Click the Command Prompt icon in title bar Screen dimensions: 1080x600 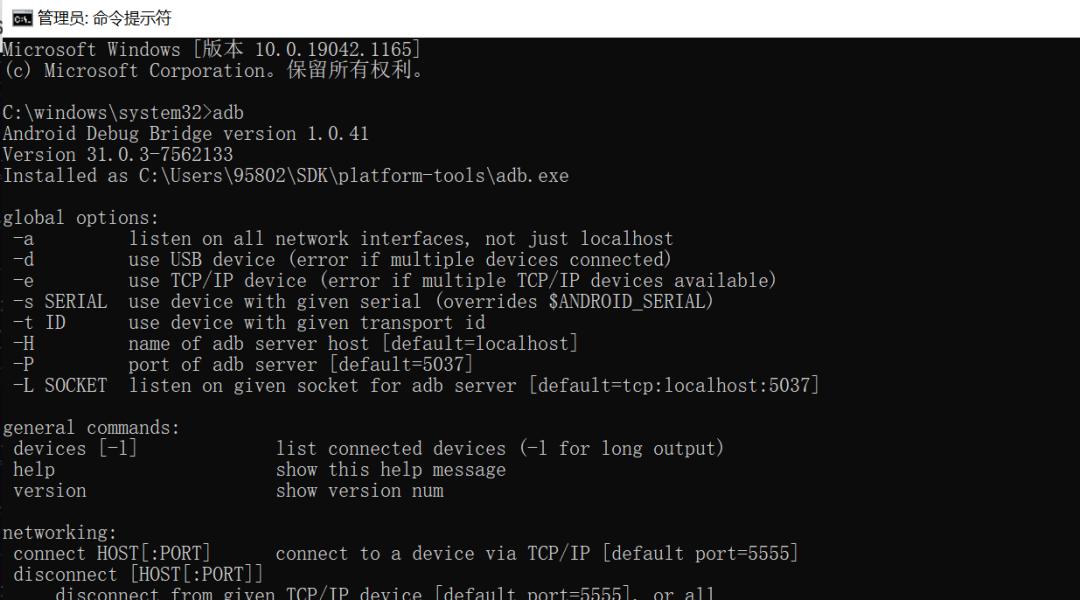(x=22, y=18)
